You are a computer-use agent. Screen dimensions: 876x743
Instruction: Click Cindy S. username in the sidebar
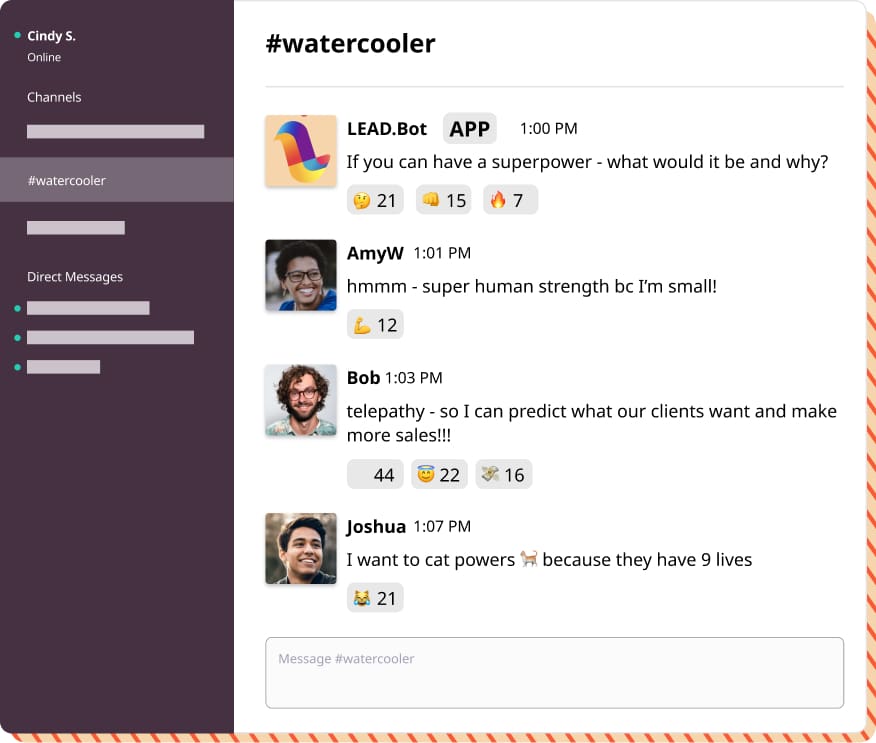click(51, 36)
